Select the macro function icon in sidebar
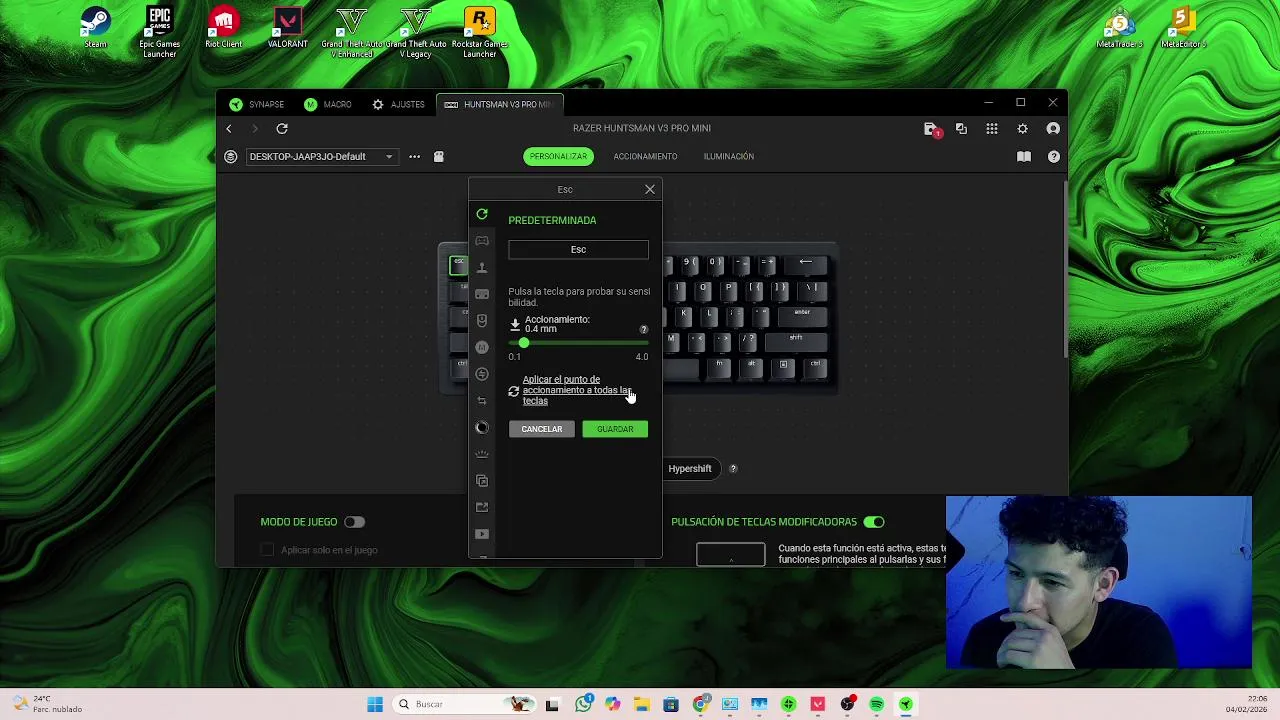Image resolution: width=1280 pixels, height=720 pixels. [482, 347]
